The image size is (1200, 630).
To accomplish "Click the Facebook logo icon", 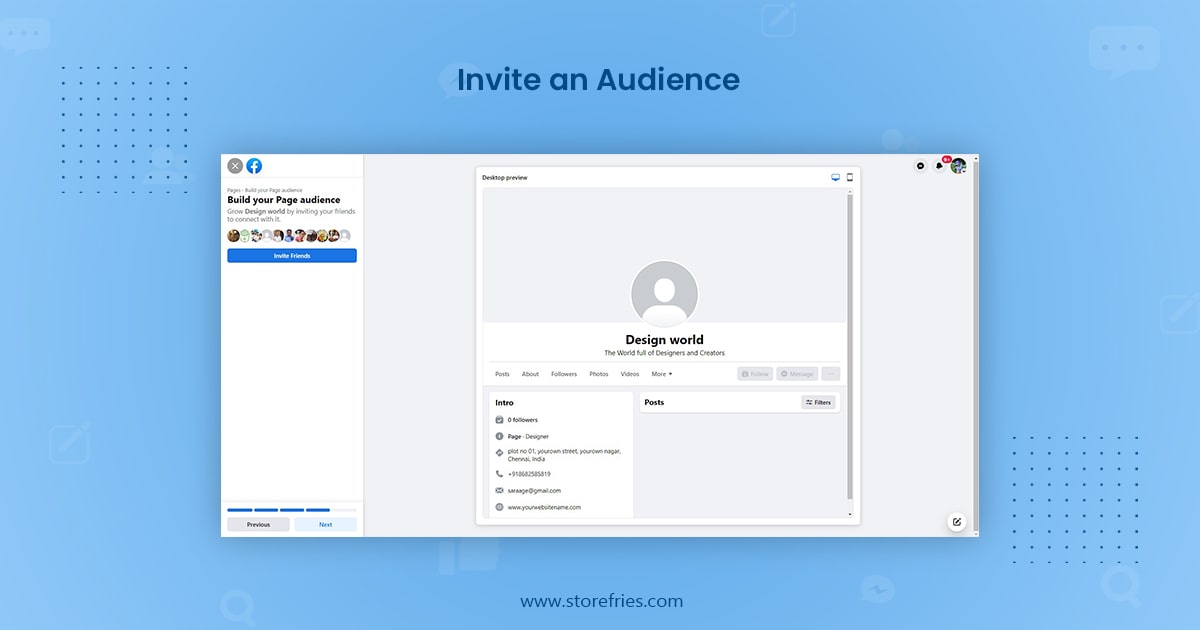I will (x=254, y=166).
